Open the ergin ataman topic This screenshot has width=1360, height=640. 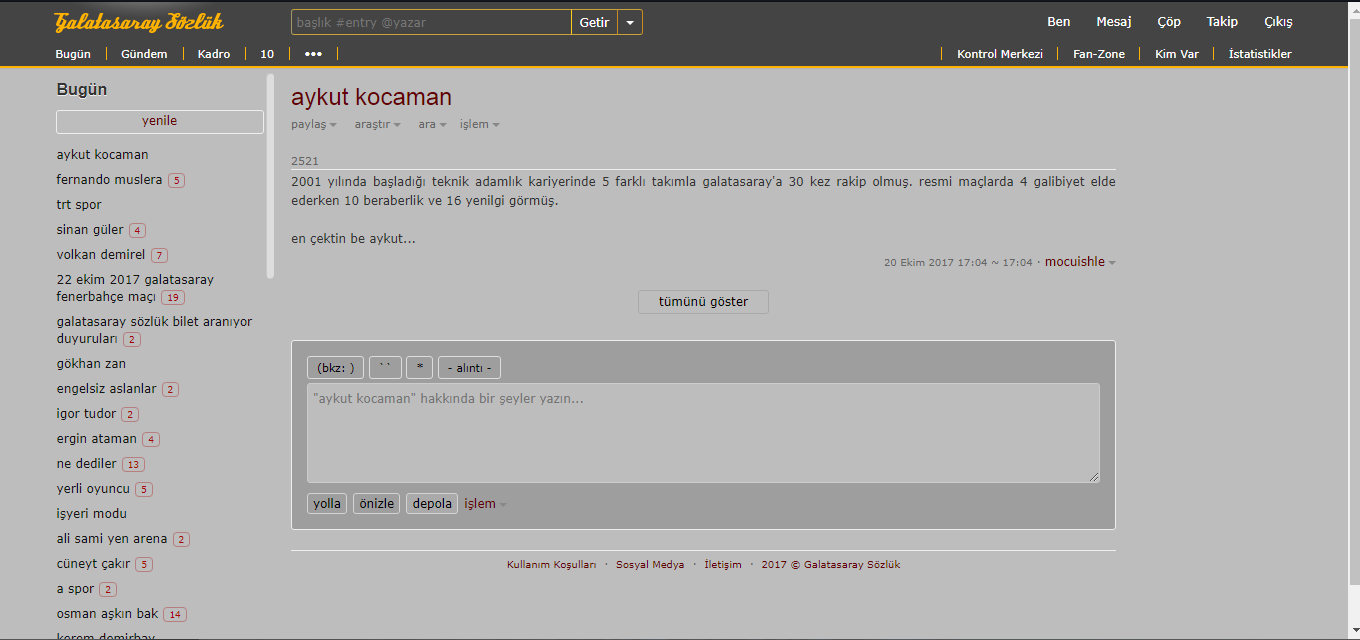pyautogui.click(x=96, y=439)
